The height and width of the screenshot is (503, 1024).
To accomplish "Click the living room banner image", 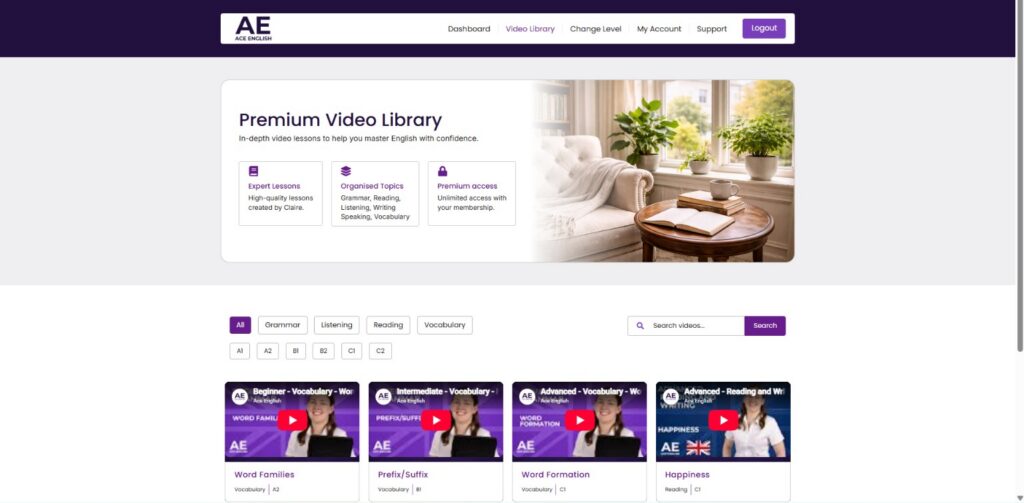I will (663, 171).
